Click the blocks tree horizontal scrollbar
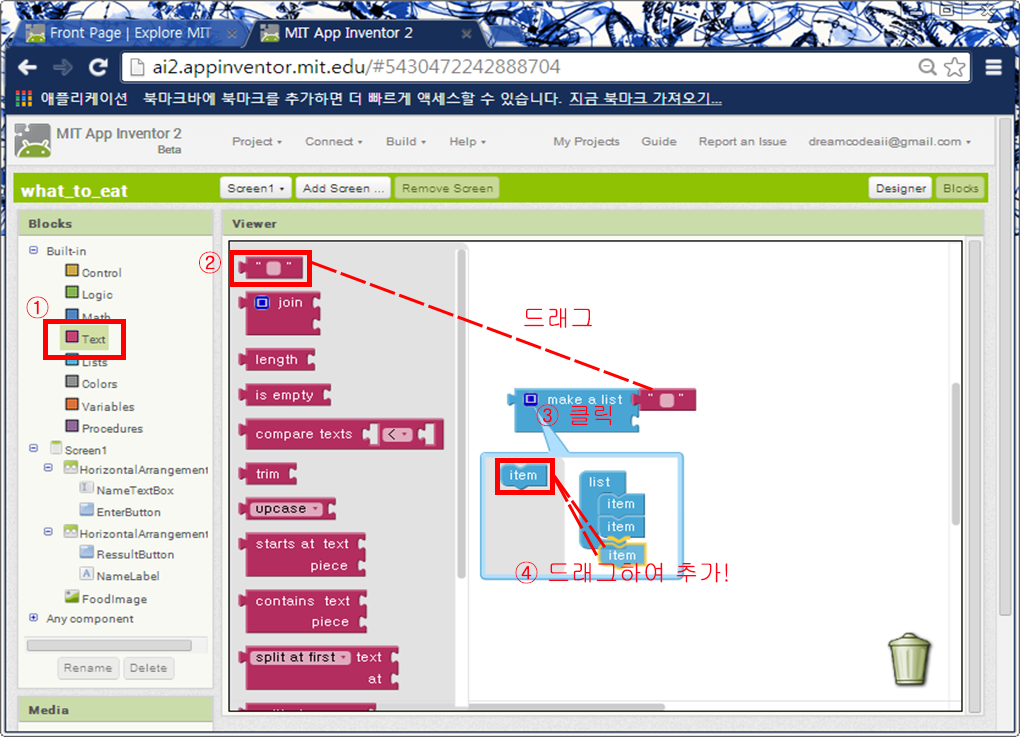 pyautogui.click(x=109, y=645)
